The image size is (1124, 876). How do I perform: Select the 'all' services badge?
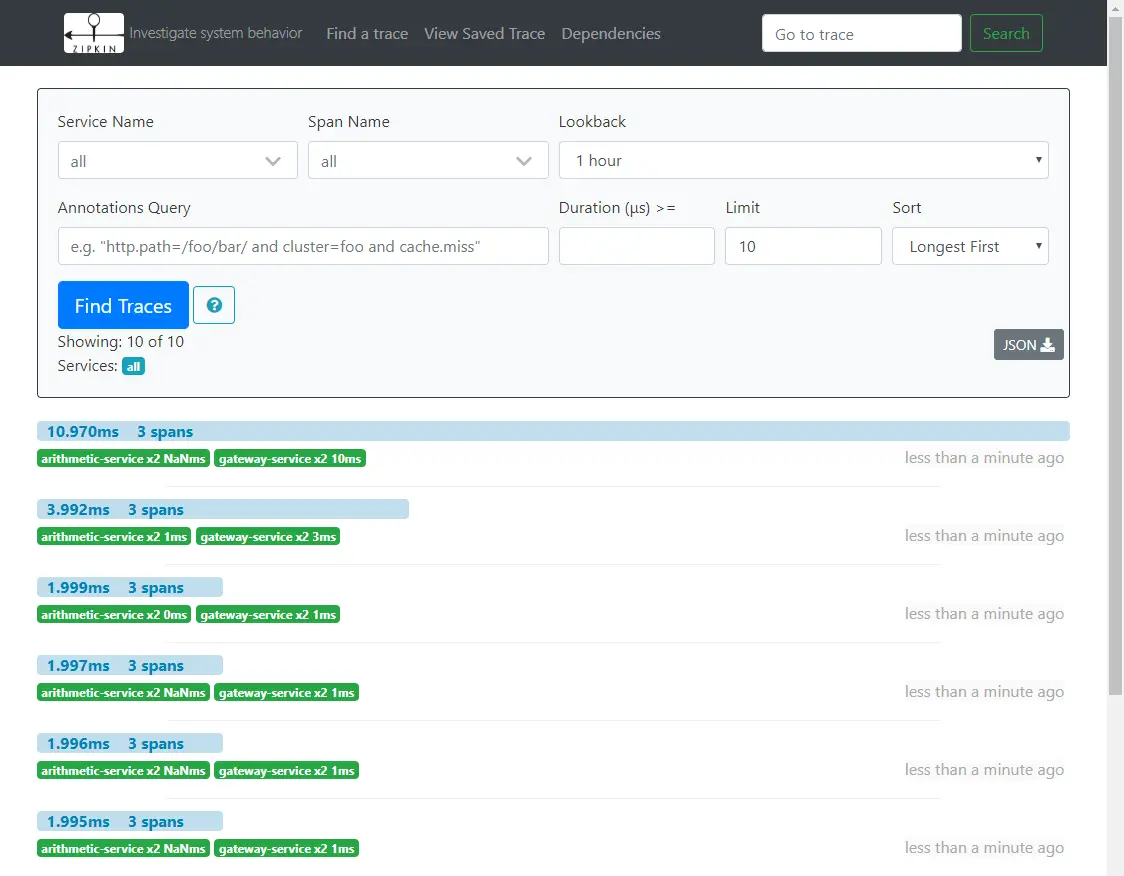[x=133, y=367]
